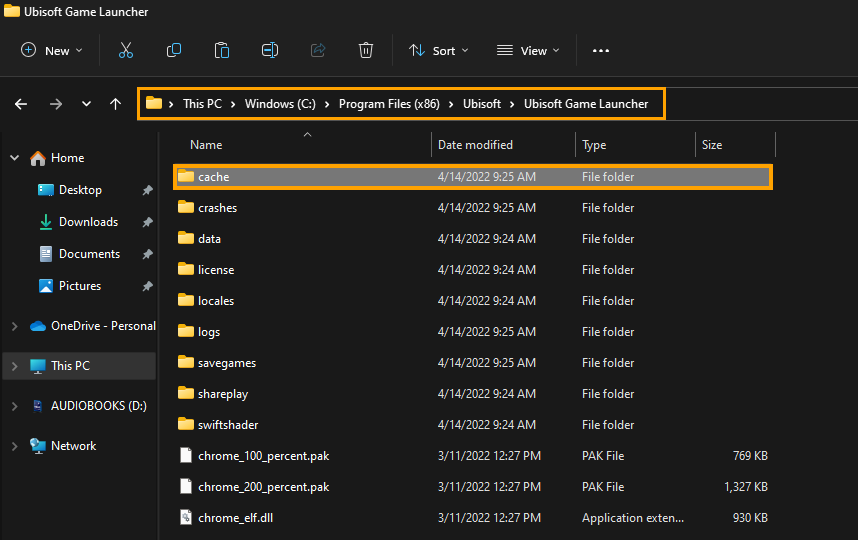Click This PC in the address breadcrumb
This screenshot has height=540, width=858.
point(202,103)
